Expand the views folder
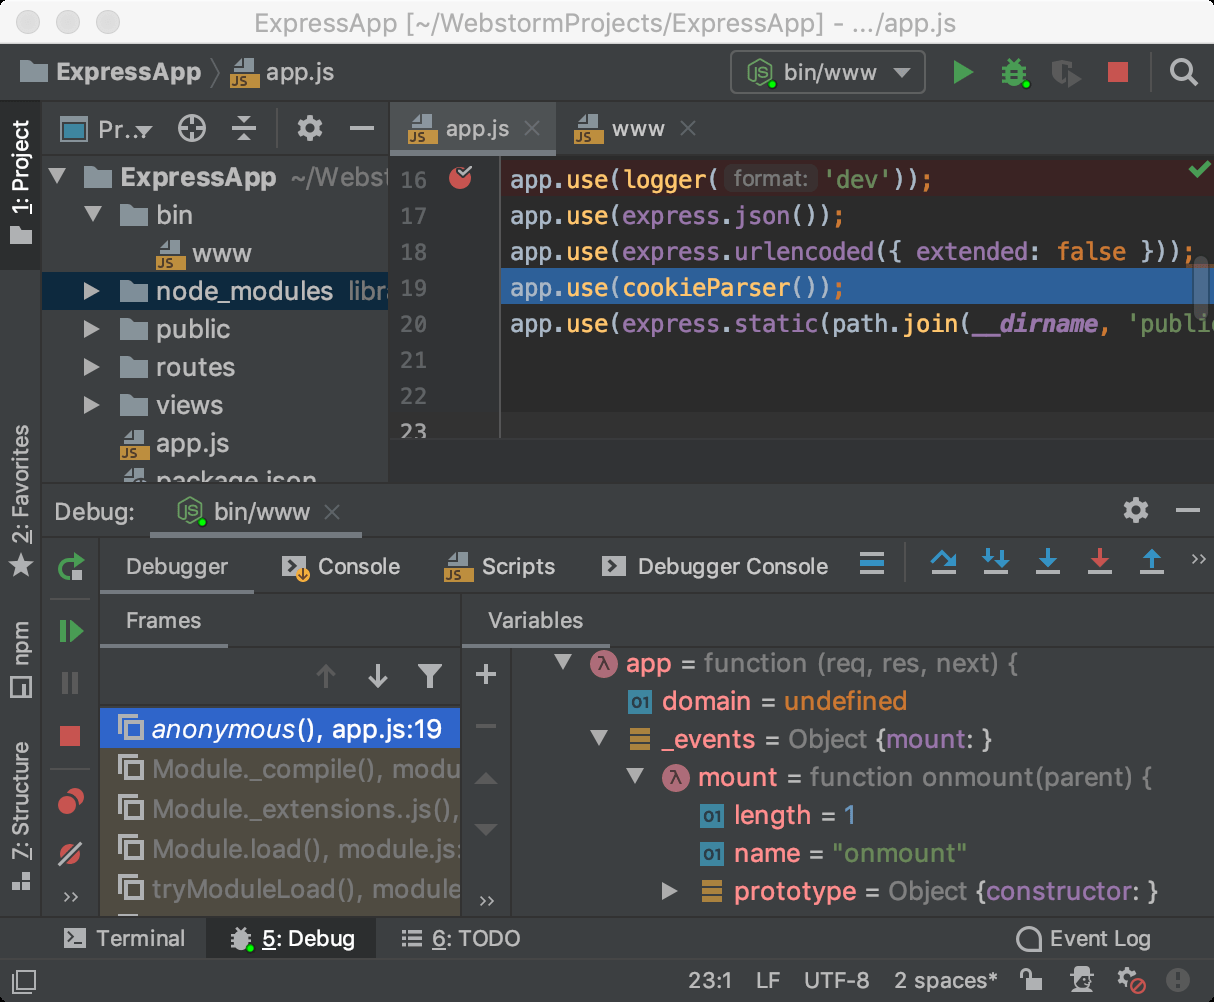 92,405
